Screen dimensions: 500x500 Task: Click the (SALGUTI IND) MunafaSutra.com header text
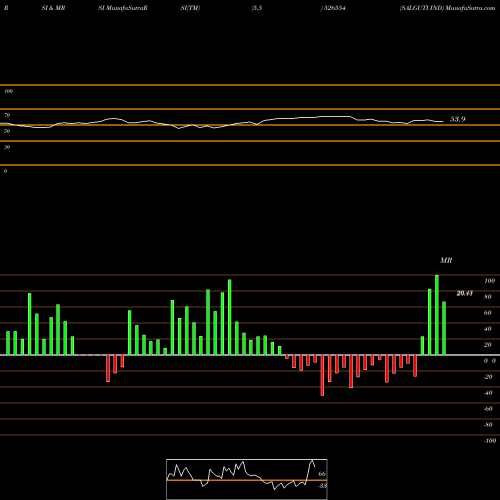coord(447,8)
